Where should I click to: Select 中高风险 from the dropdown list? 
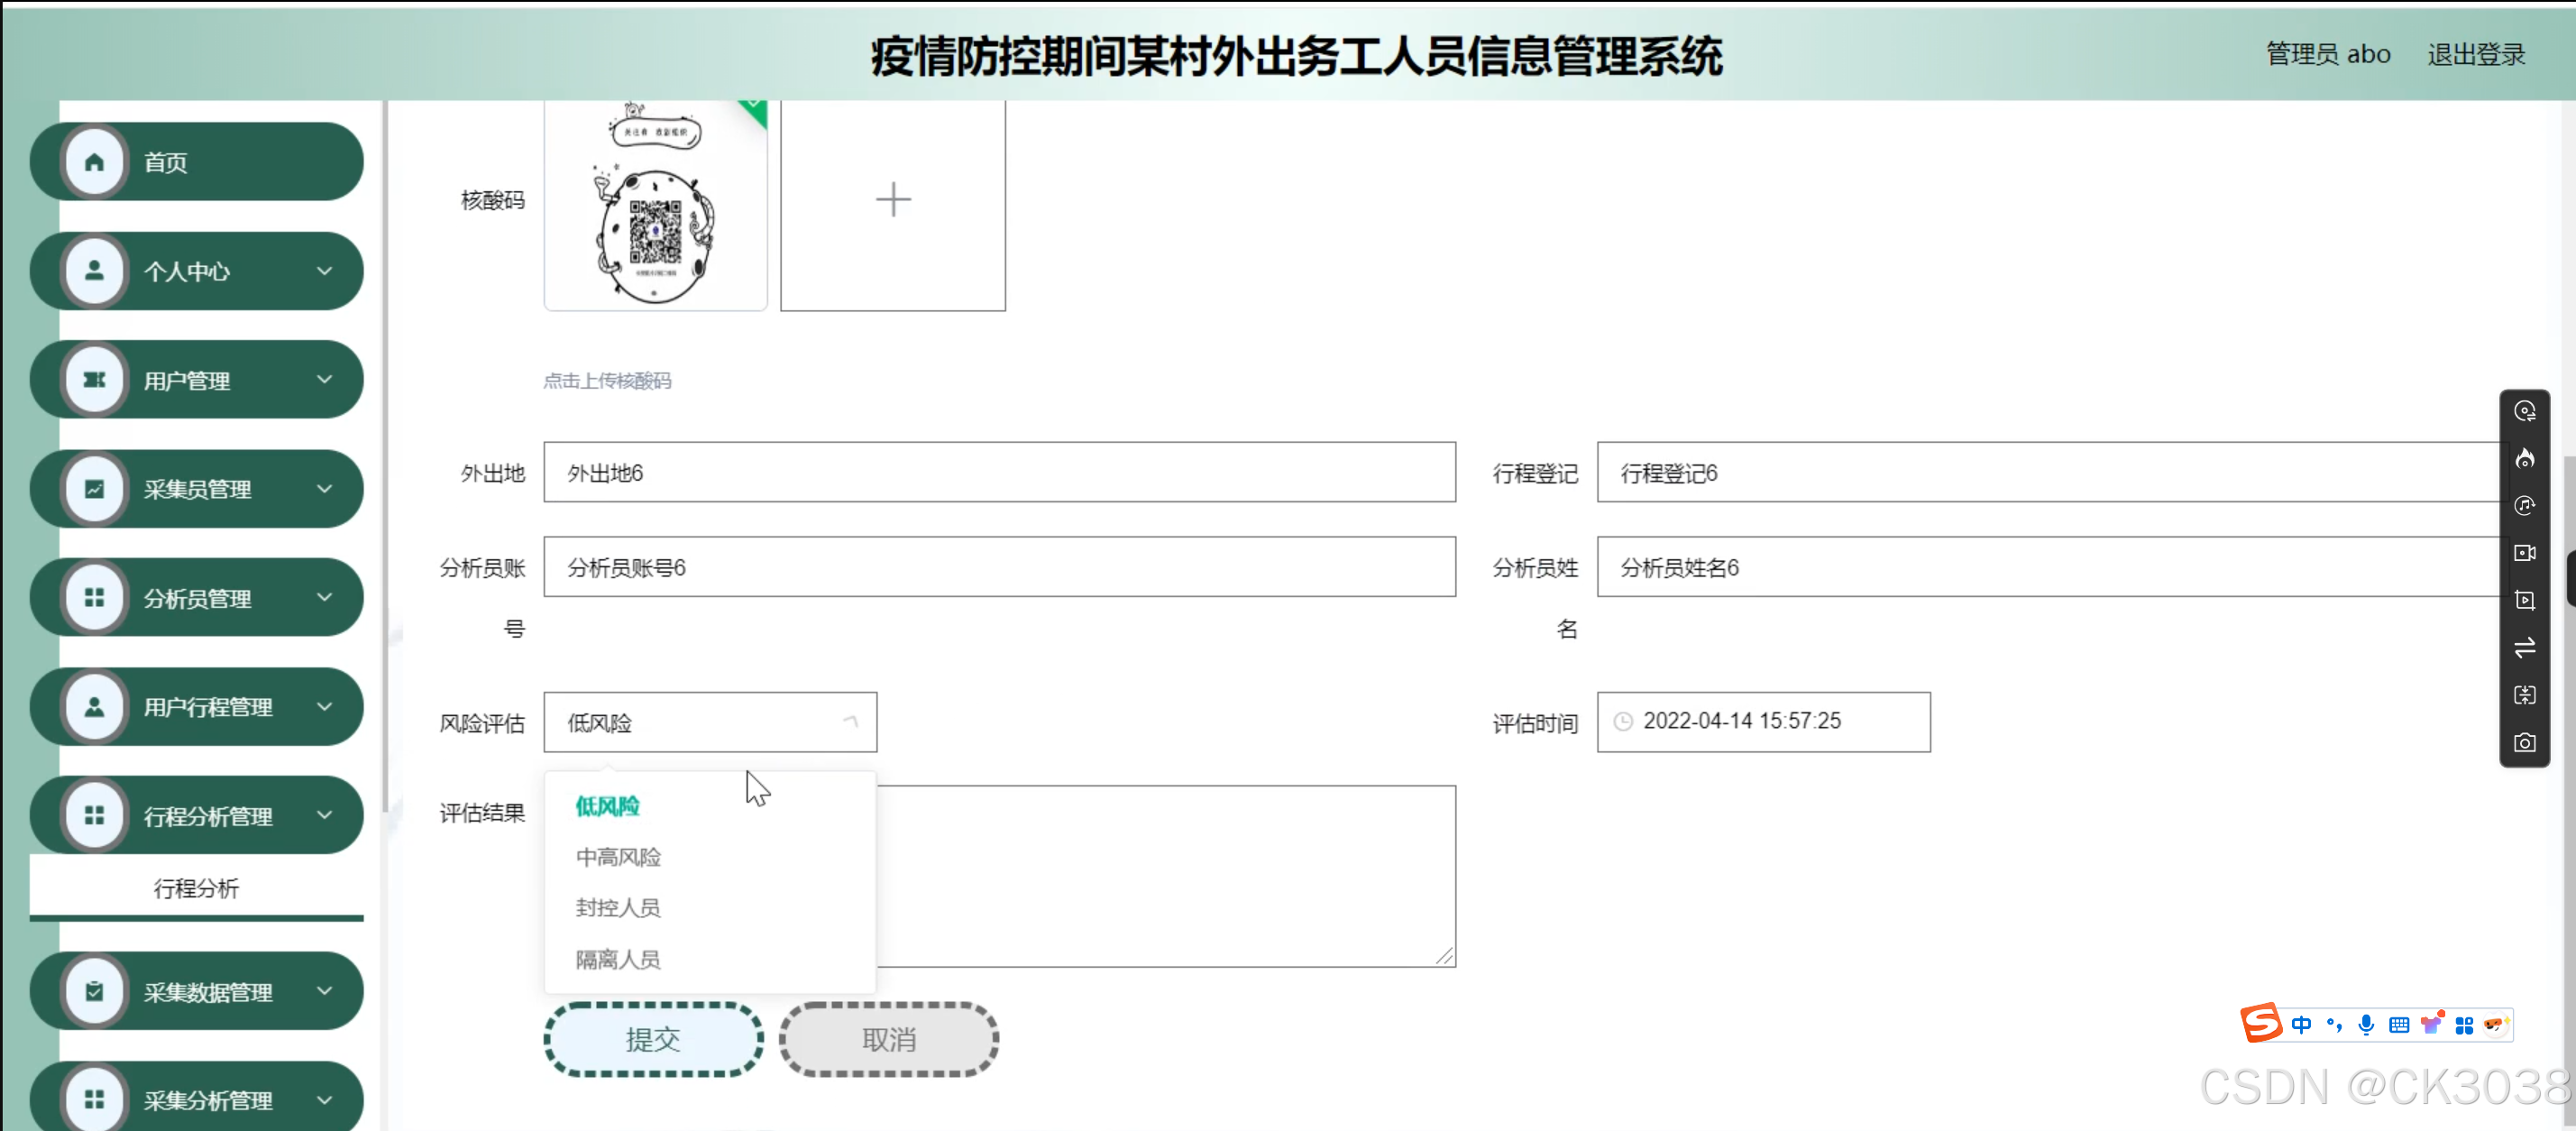618,857
